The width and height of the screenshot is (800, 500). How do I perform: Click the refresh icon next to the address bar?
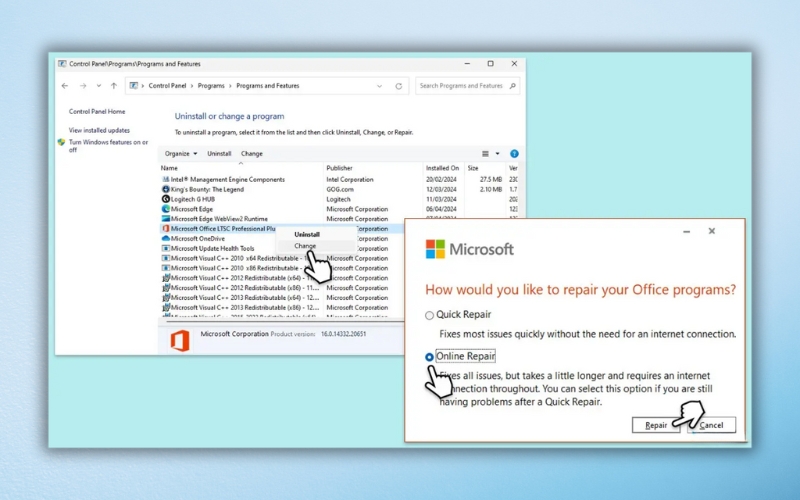tap(398, 86)
